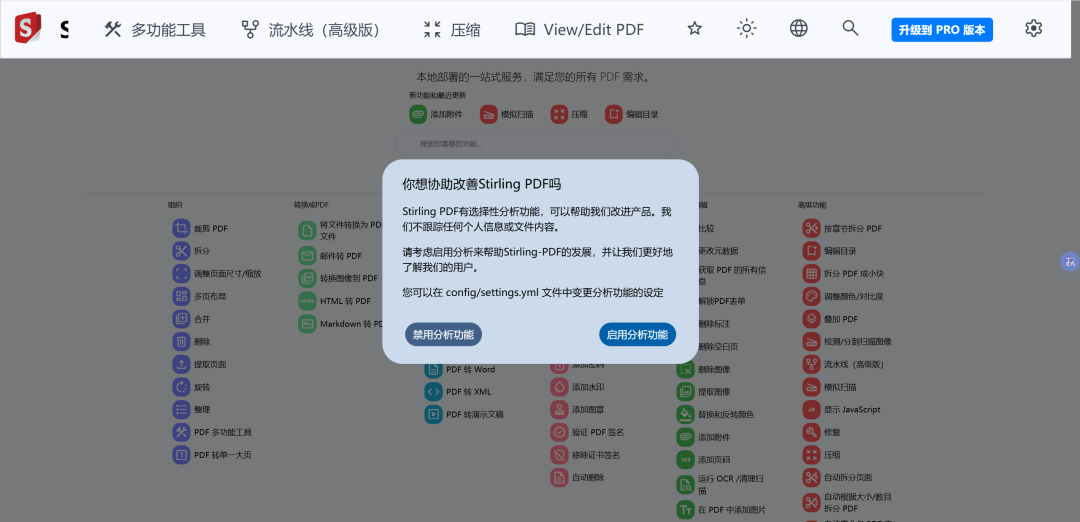
Task: Open the 移除证书签名 tool
Action: pos(585,455)
